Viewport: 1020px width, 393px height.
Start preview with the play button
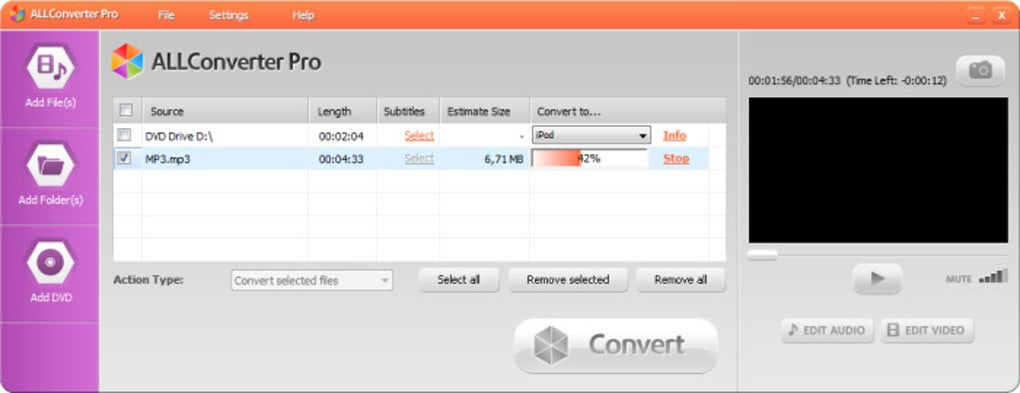(877, 279)
